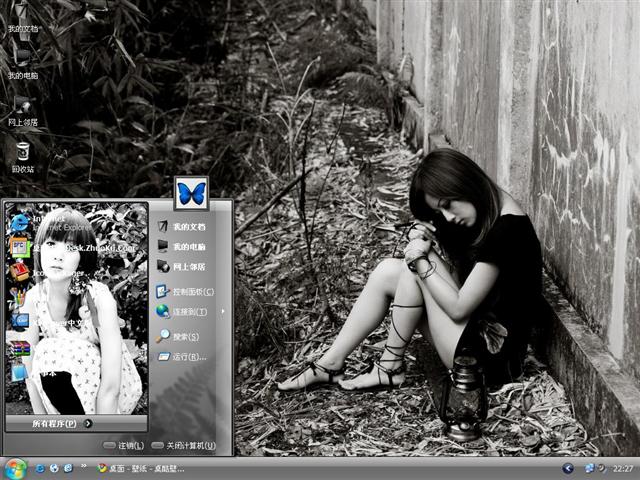Expand the Connect To (连接到) submenu
The height and width of the screenshot is (480, 640).
click(x=188, y=311)
